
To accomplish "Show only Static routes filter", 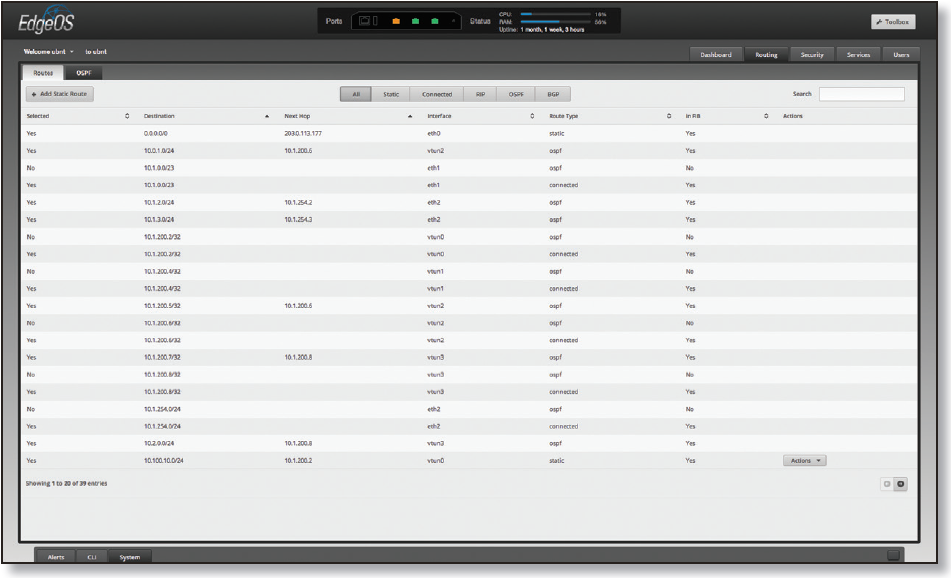I will pos(391,94).
